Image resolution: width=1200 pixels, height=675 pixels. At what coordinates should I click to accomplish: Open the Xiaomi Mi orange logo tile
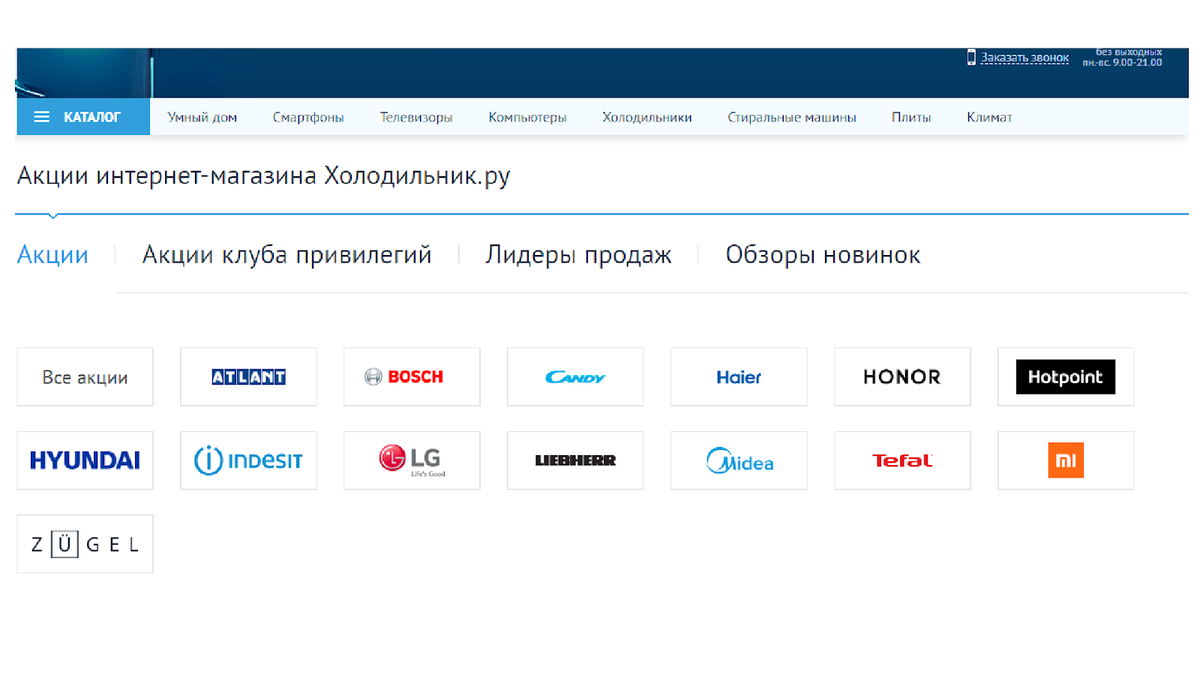(x=1066, y=460)
